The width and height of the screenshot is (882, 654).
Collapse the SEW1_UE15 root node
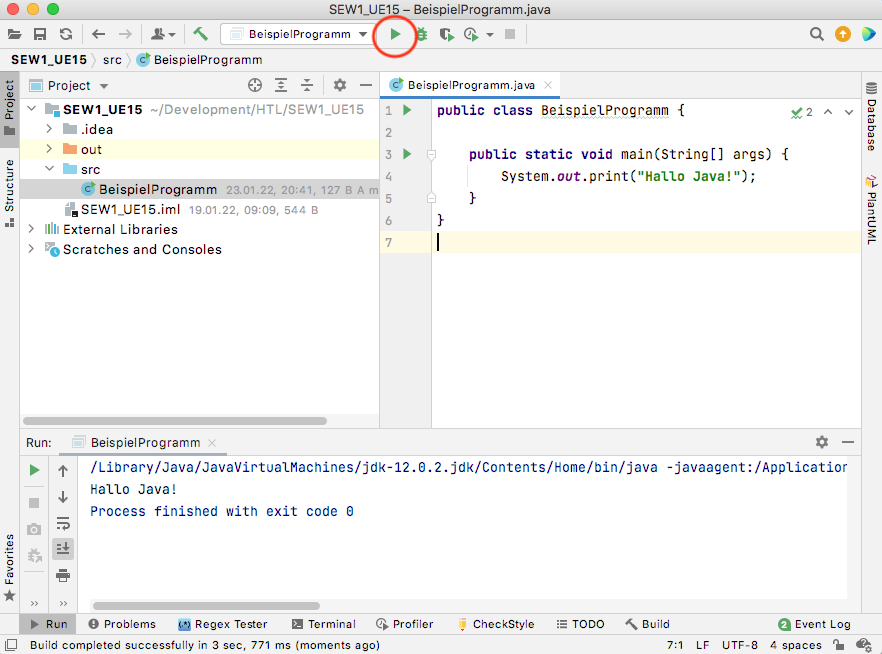(x=32, y=109)
